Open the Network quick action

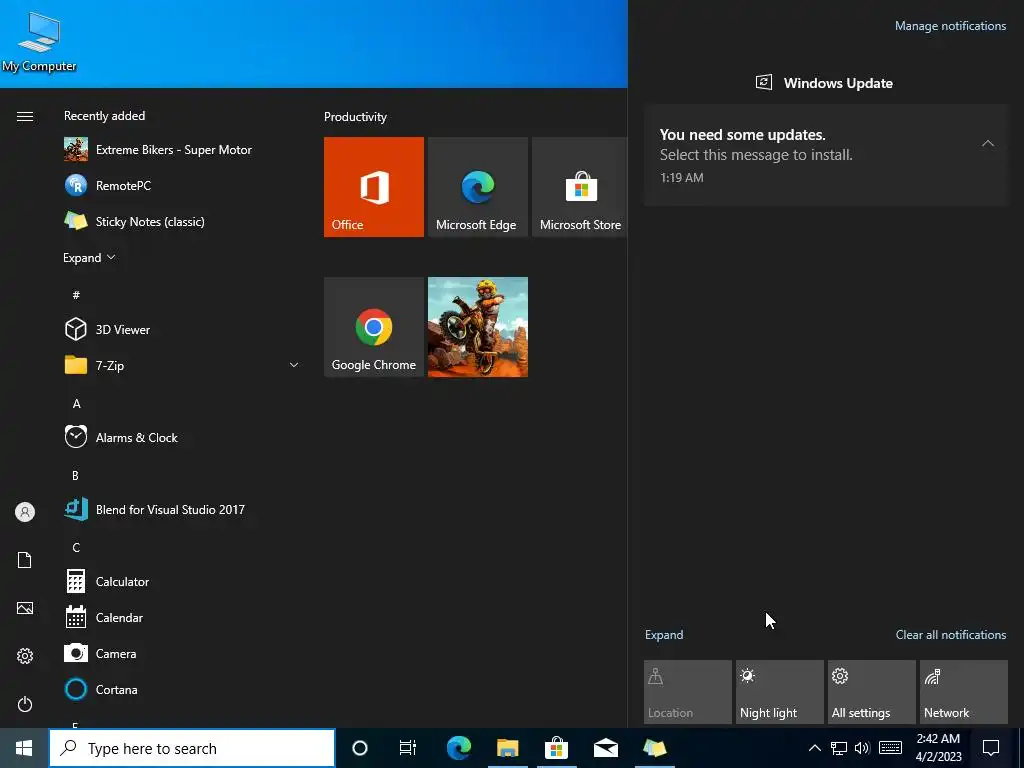click(x=964, y=692)
